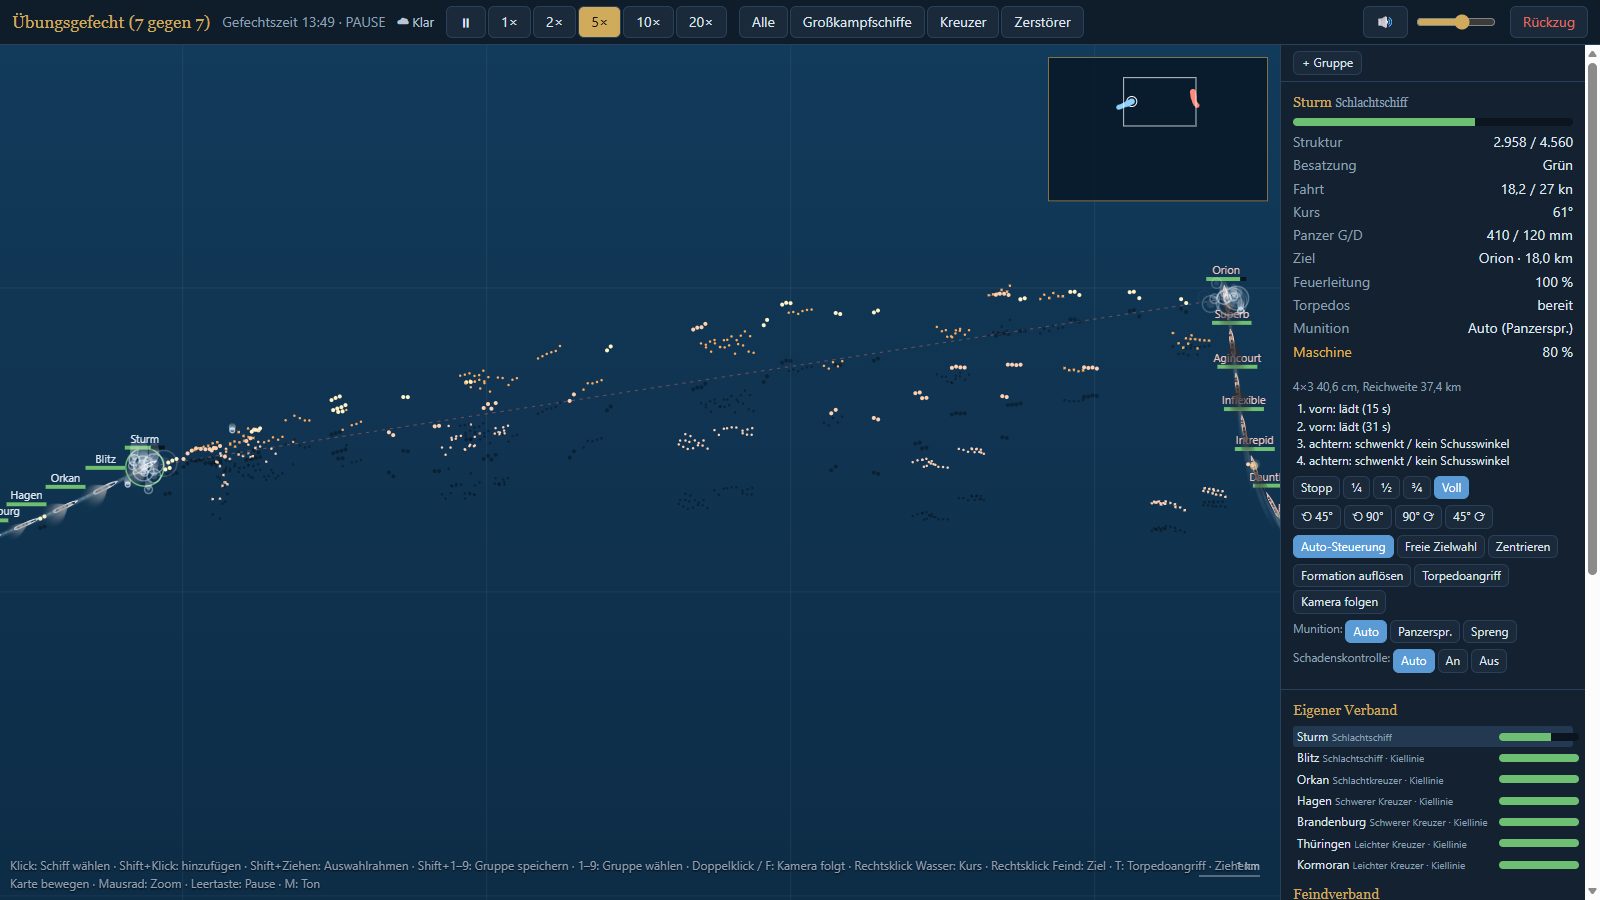Image resolution: width=1600 pixels, height=900 pixels.
Task: Click Kamera folgen
Action: (x=1339, y=602)
